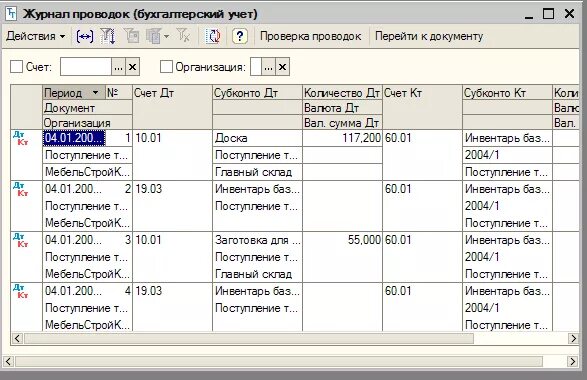Click the table scrollbar left arrow

[x=17, y=338]
